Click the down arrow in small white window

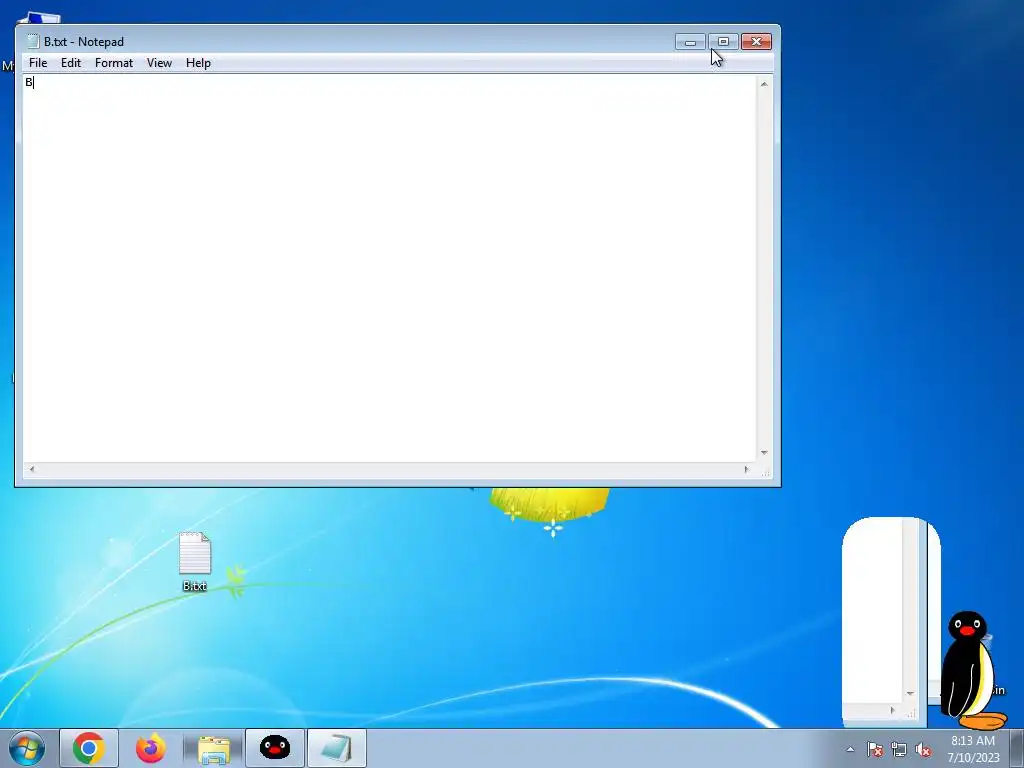point(910,694)
